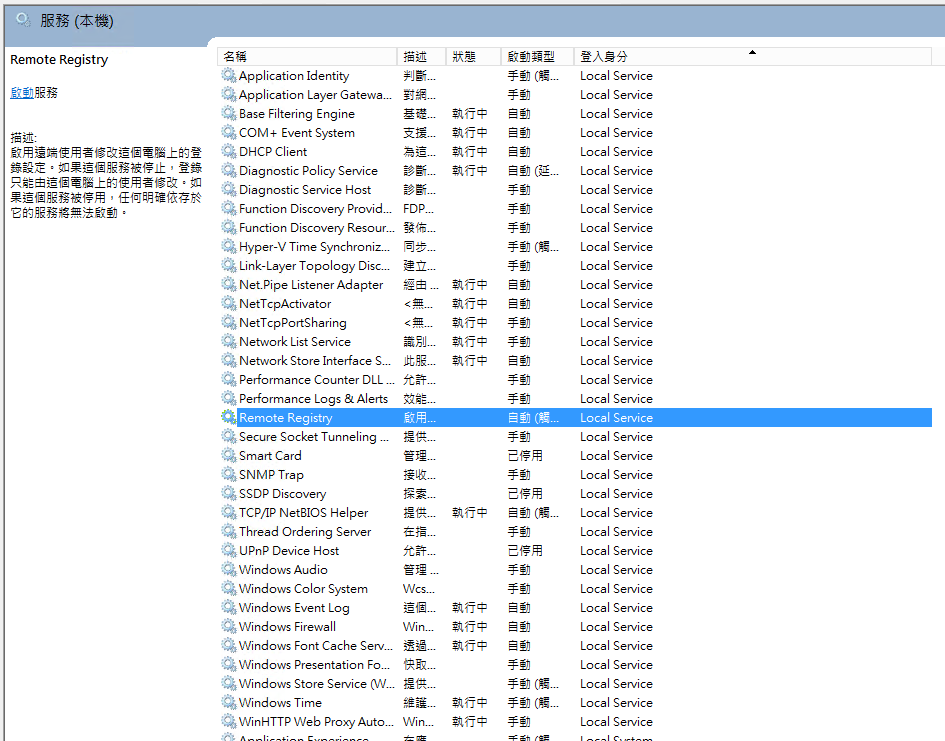Click the gear icon beside Net.Pipe Listener Adapter
The height and width of the screenshot is (741, 945).
(228, 284)
